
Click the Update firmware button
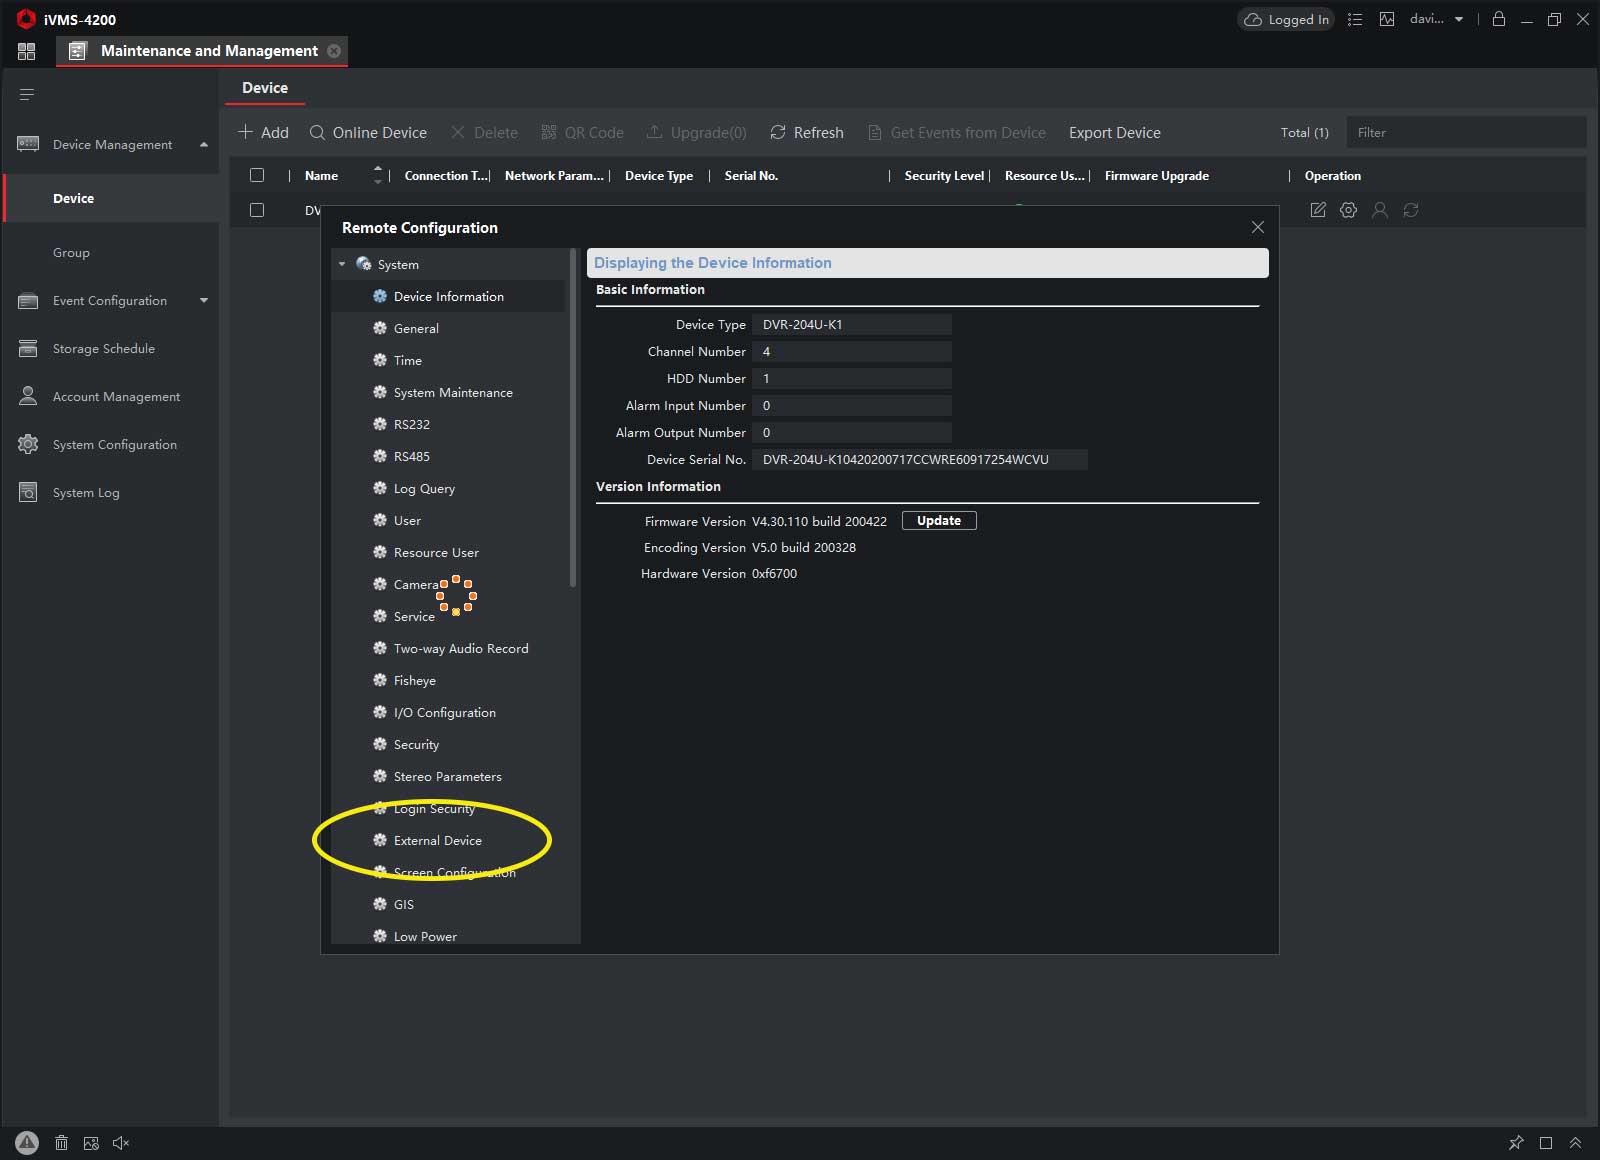coord(938,520)
